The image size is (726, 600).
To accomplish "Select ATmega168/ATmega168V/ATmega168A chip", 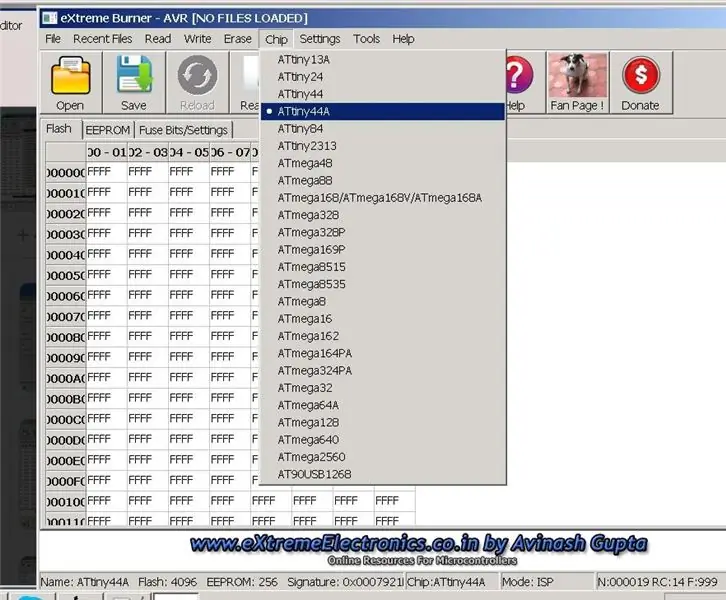I will point(383,198).
